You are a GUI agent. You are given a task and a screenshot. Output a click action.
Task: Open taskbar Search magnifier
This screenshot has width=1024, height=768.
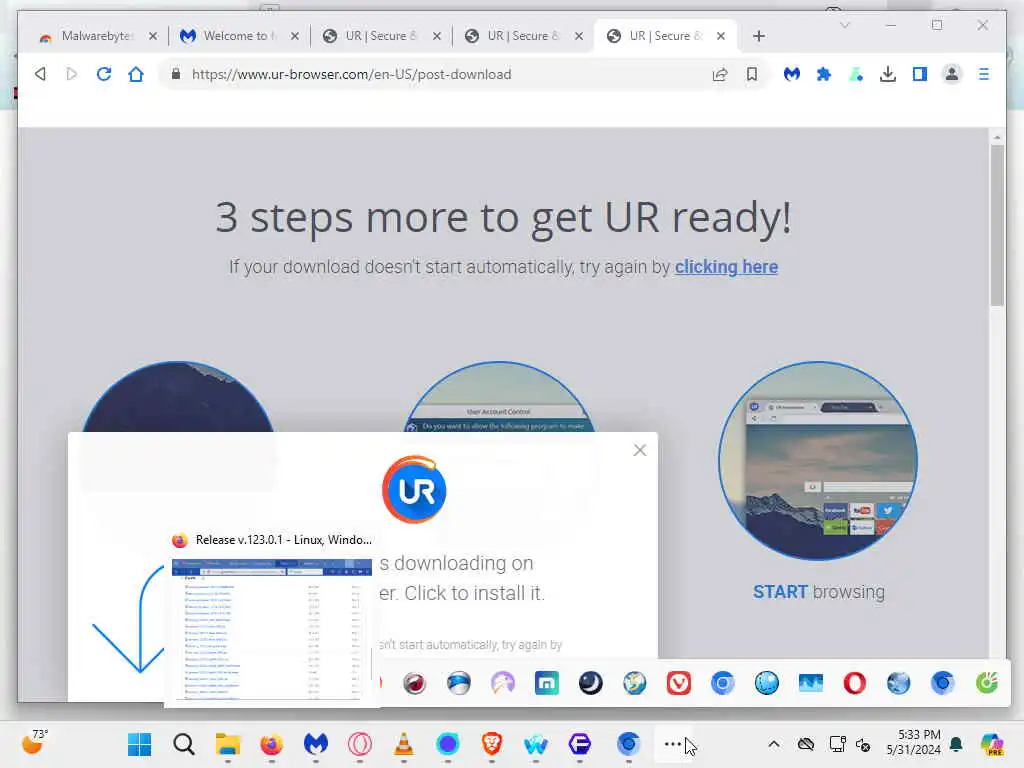pyautogui.click(x=184, y=744)
